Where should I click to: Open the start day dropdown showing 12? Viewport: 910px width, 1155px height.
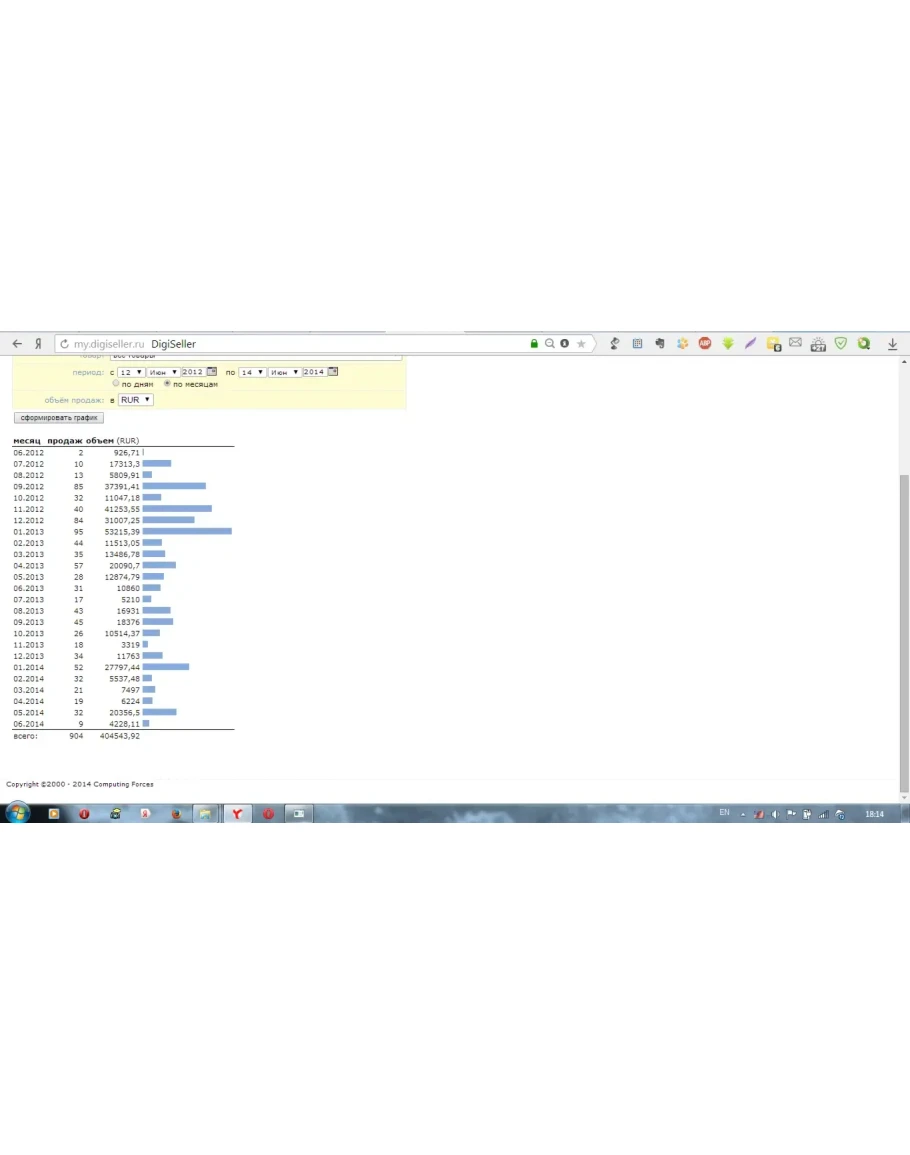coord(131,372)
